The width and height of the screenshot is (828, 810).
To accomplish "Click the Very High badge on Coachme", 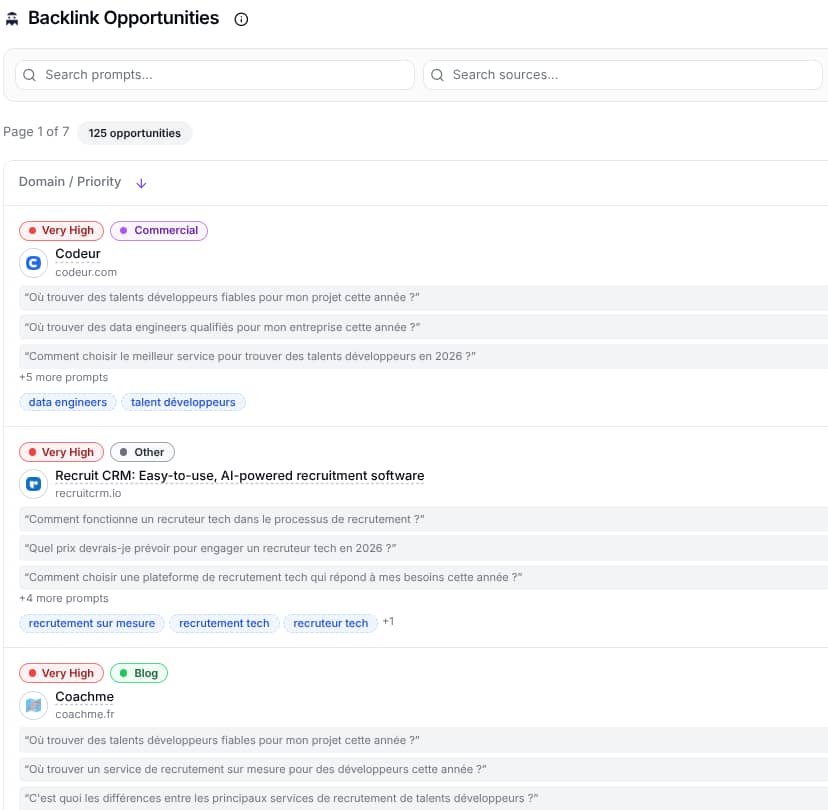I will pos(61,674).
